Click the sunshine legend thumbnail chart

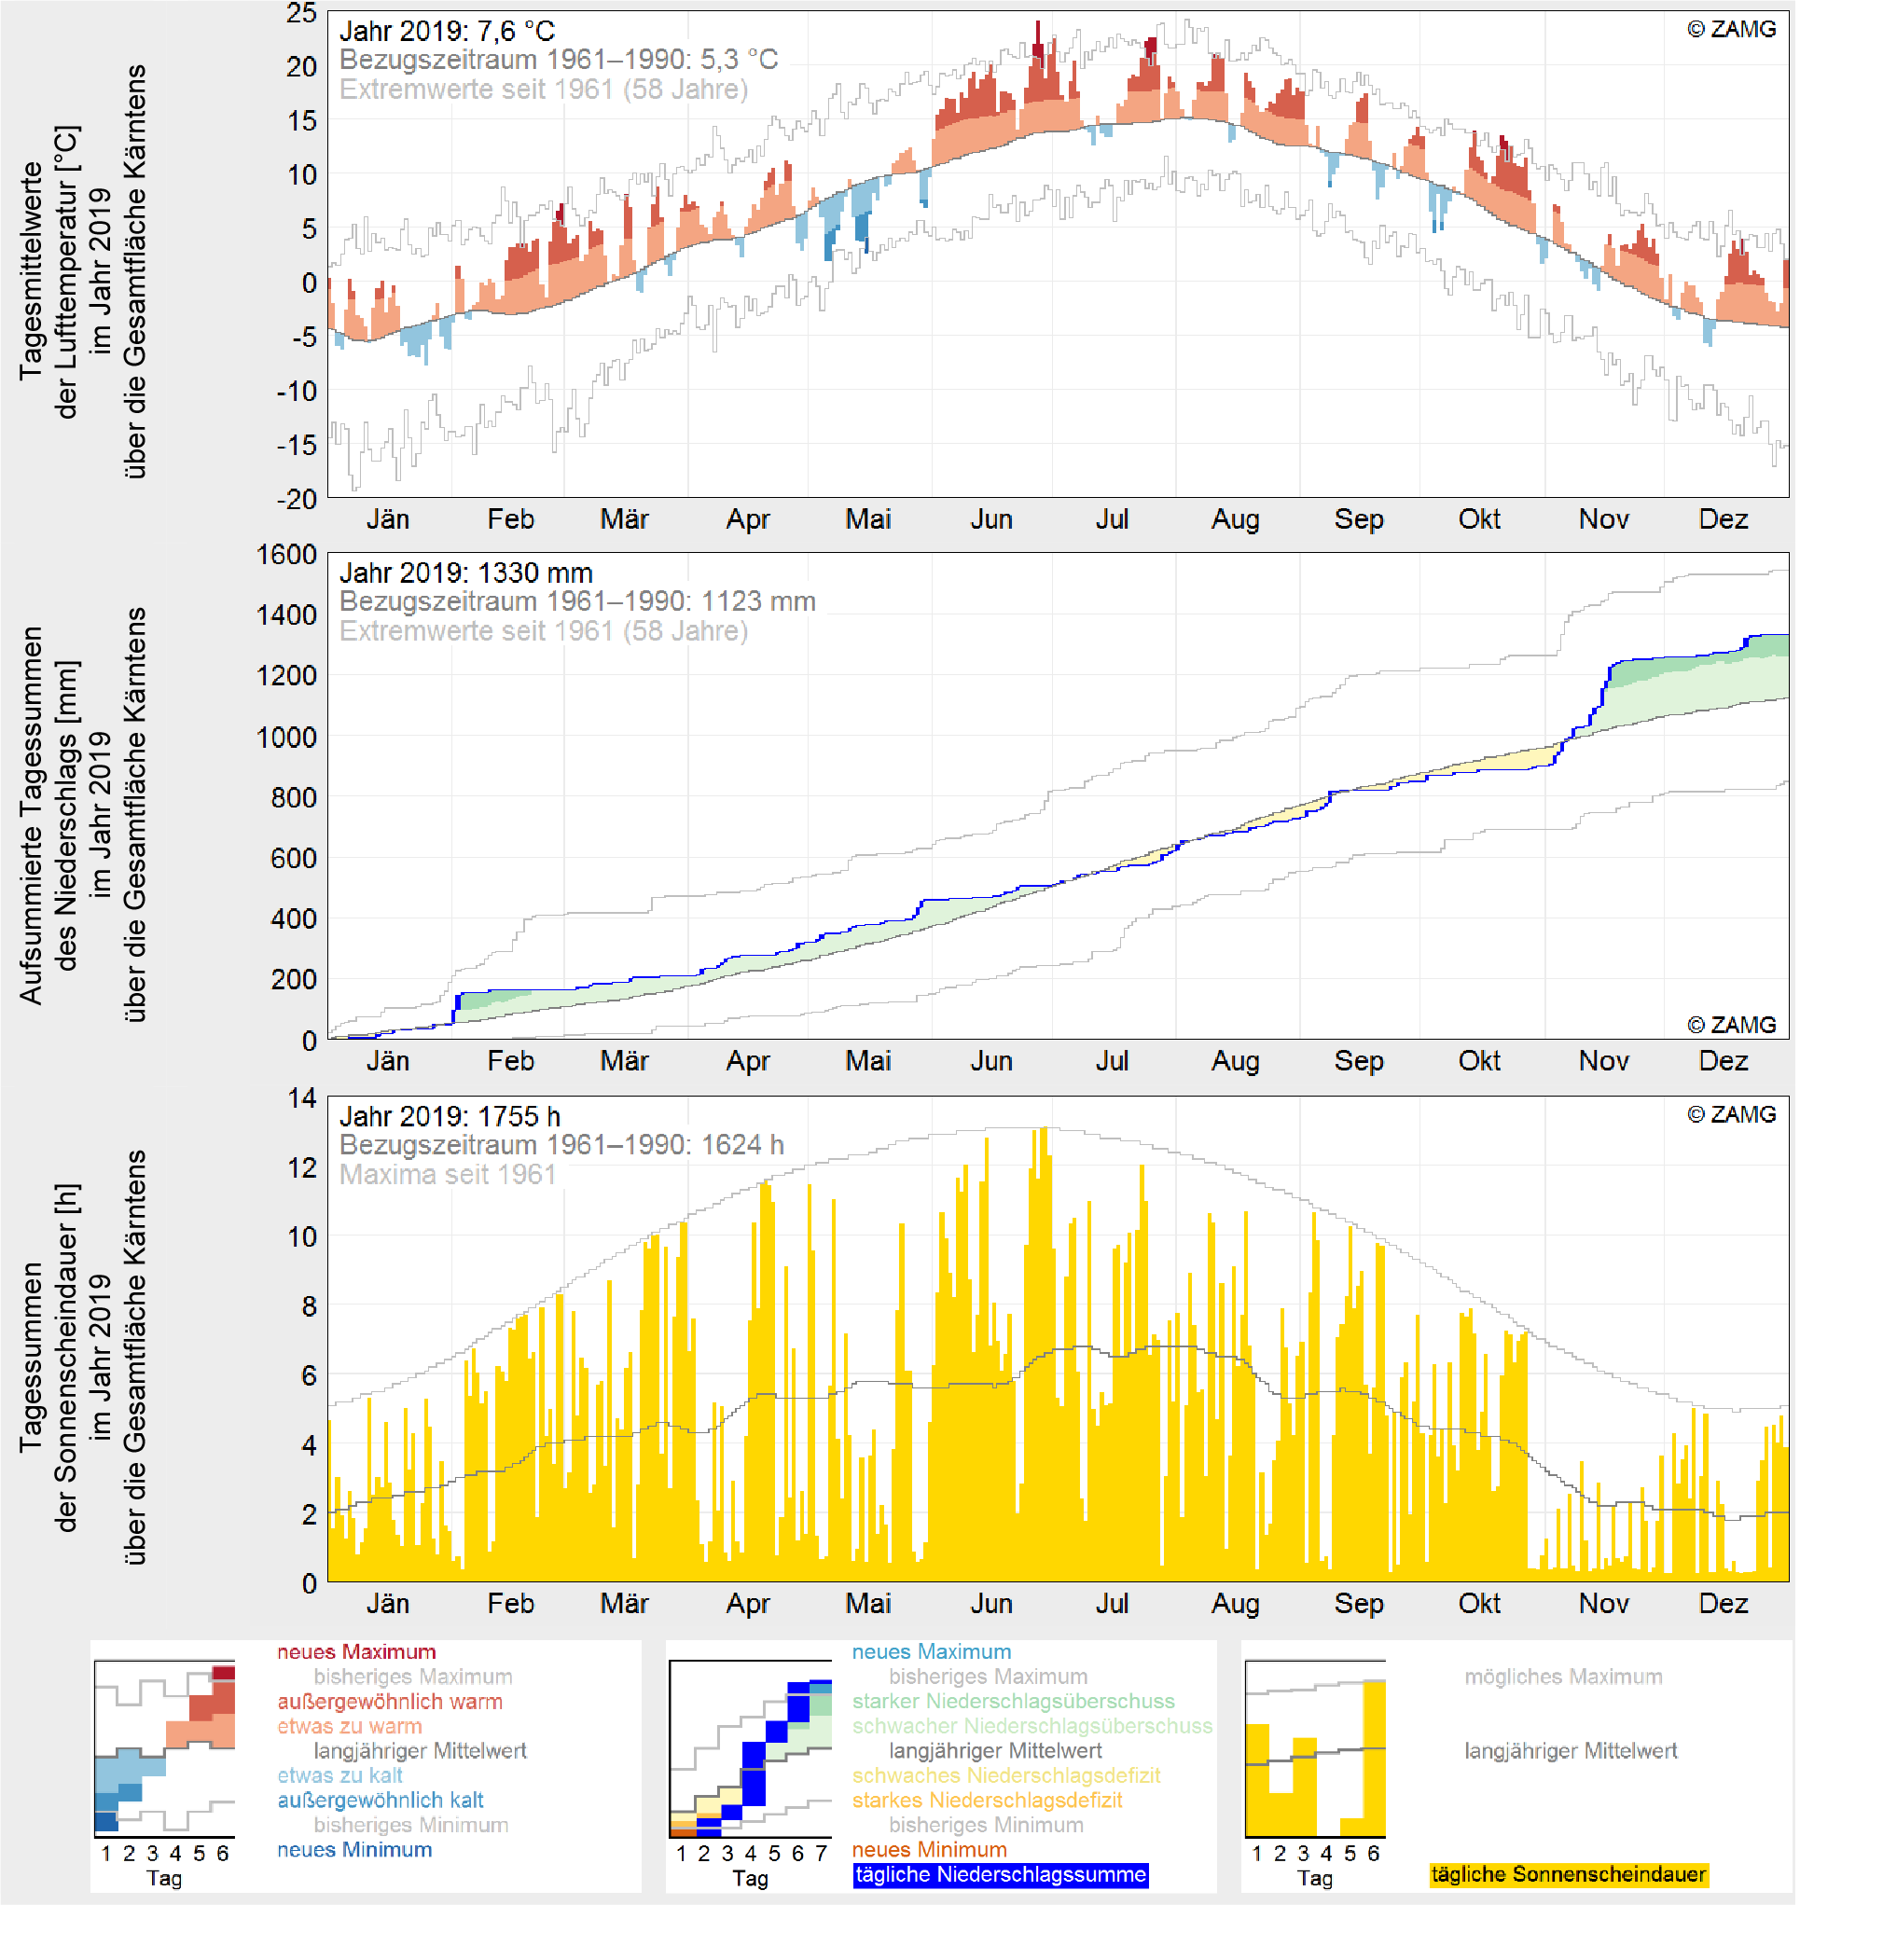tap(1314, 1748)
